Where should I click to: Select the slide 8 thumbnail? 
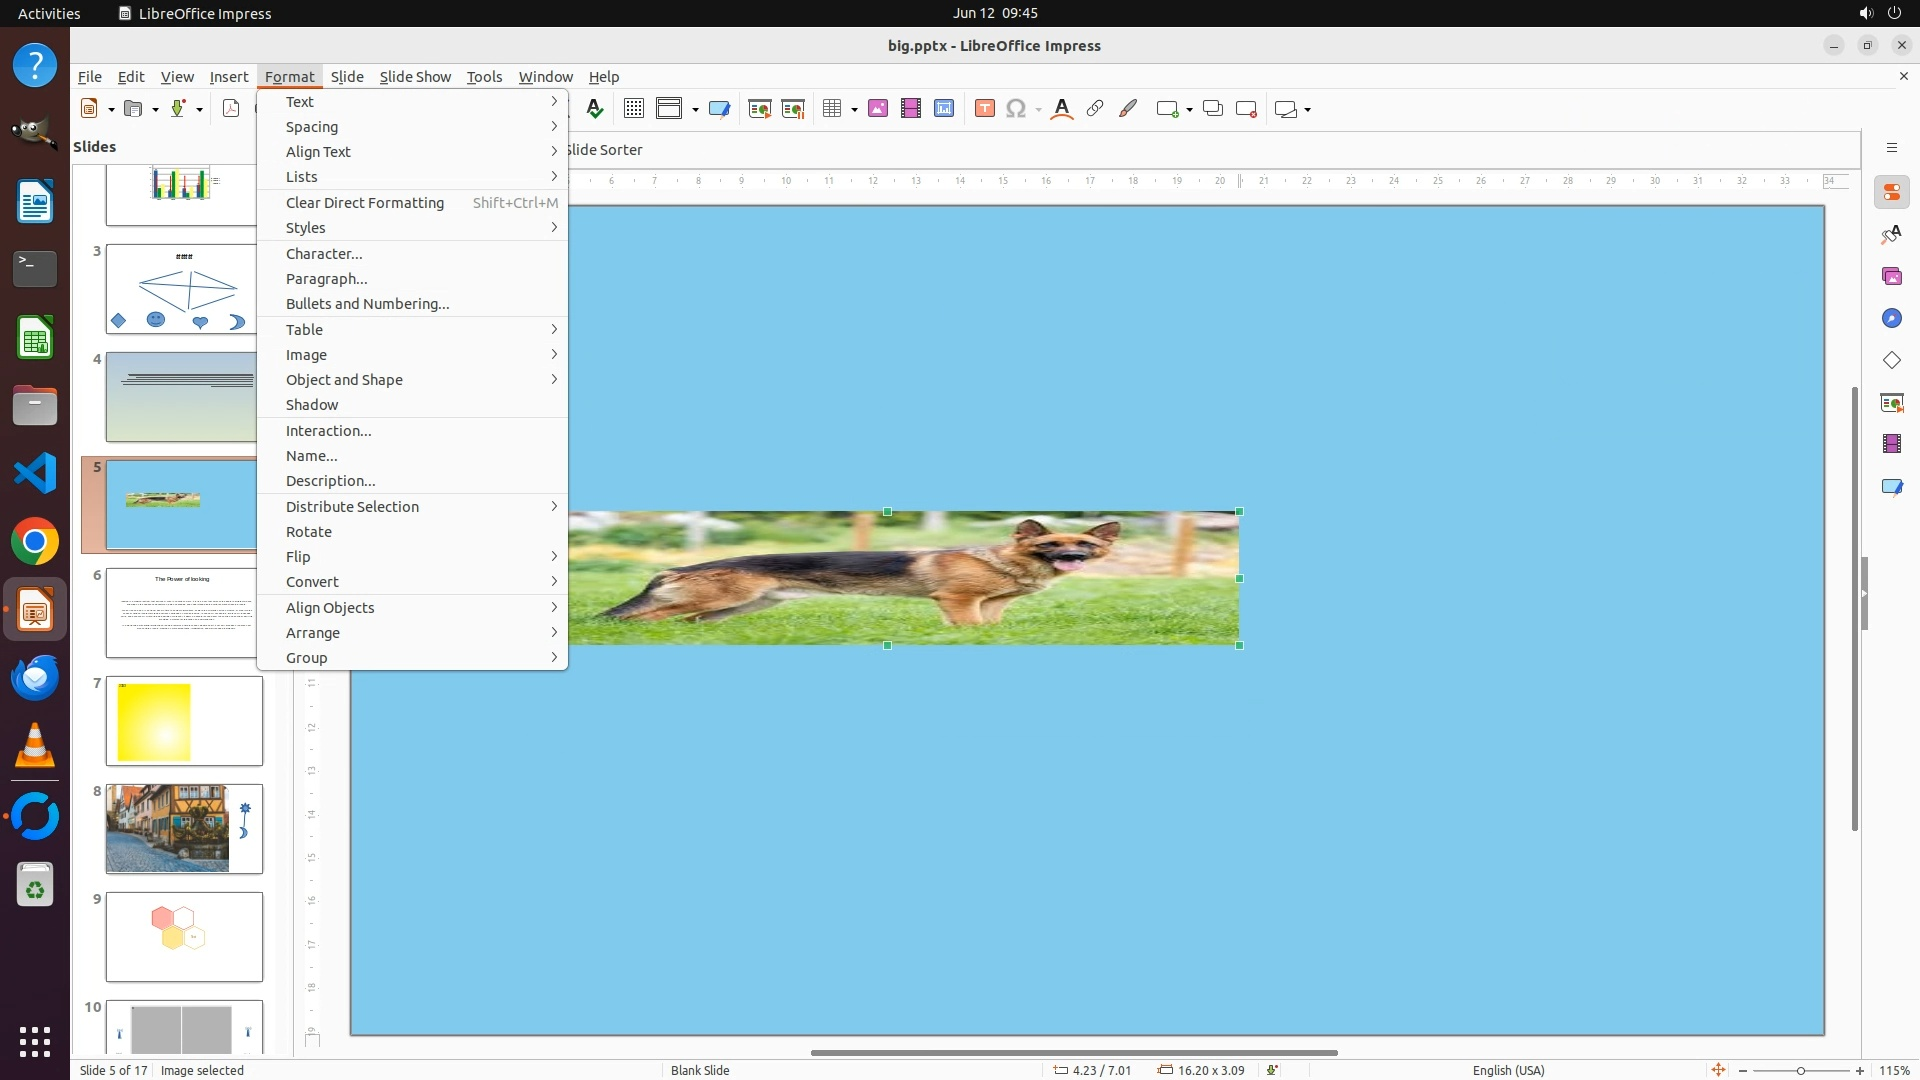click(x=184, y=829)
